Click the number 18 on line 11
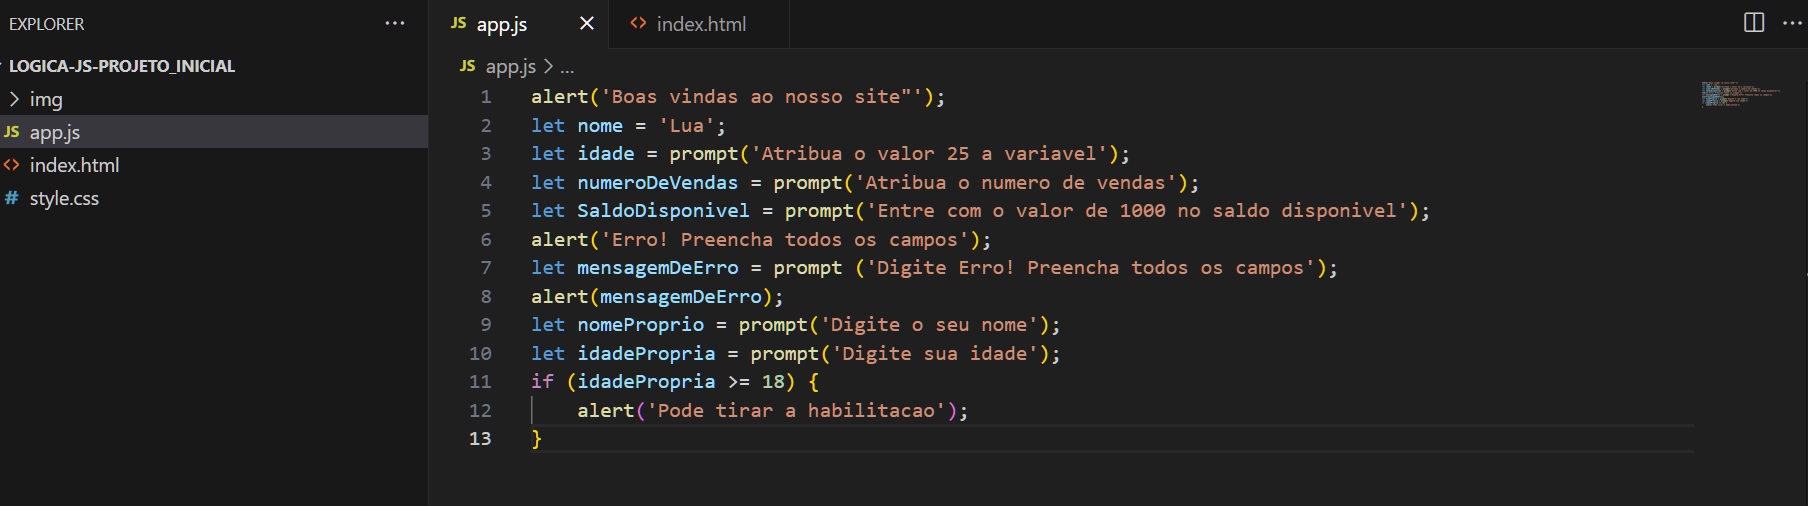 point(773,382)
